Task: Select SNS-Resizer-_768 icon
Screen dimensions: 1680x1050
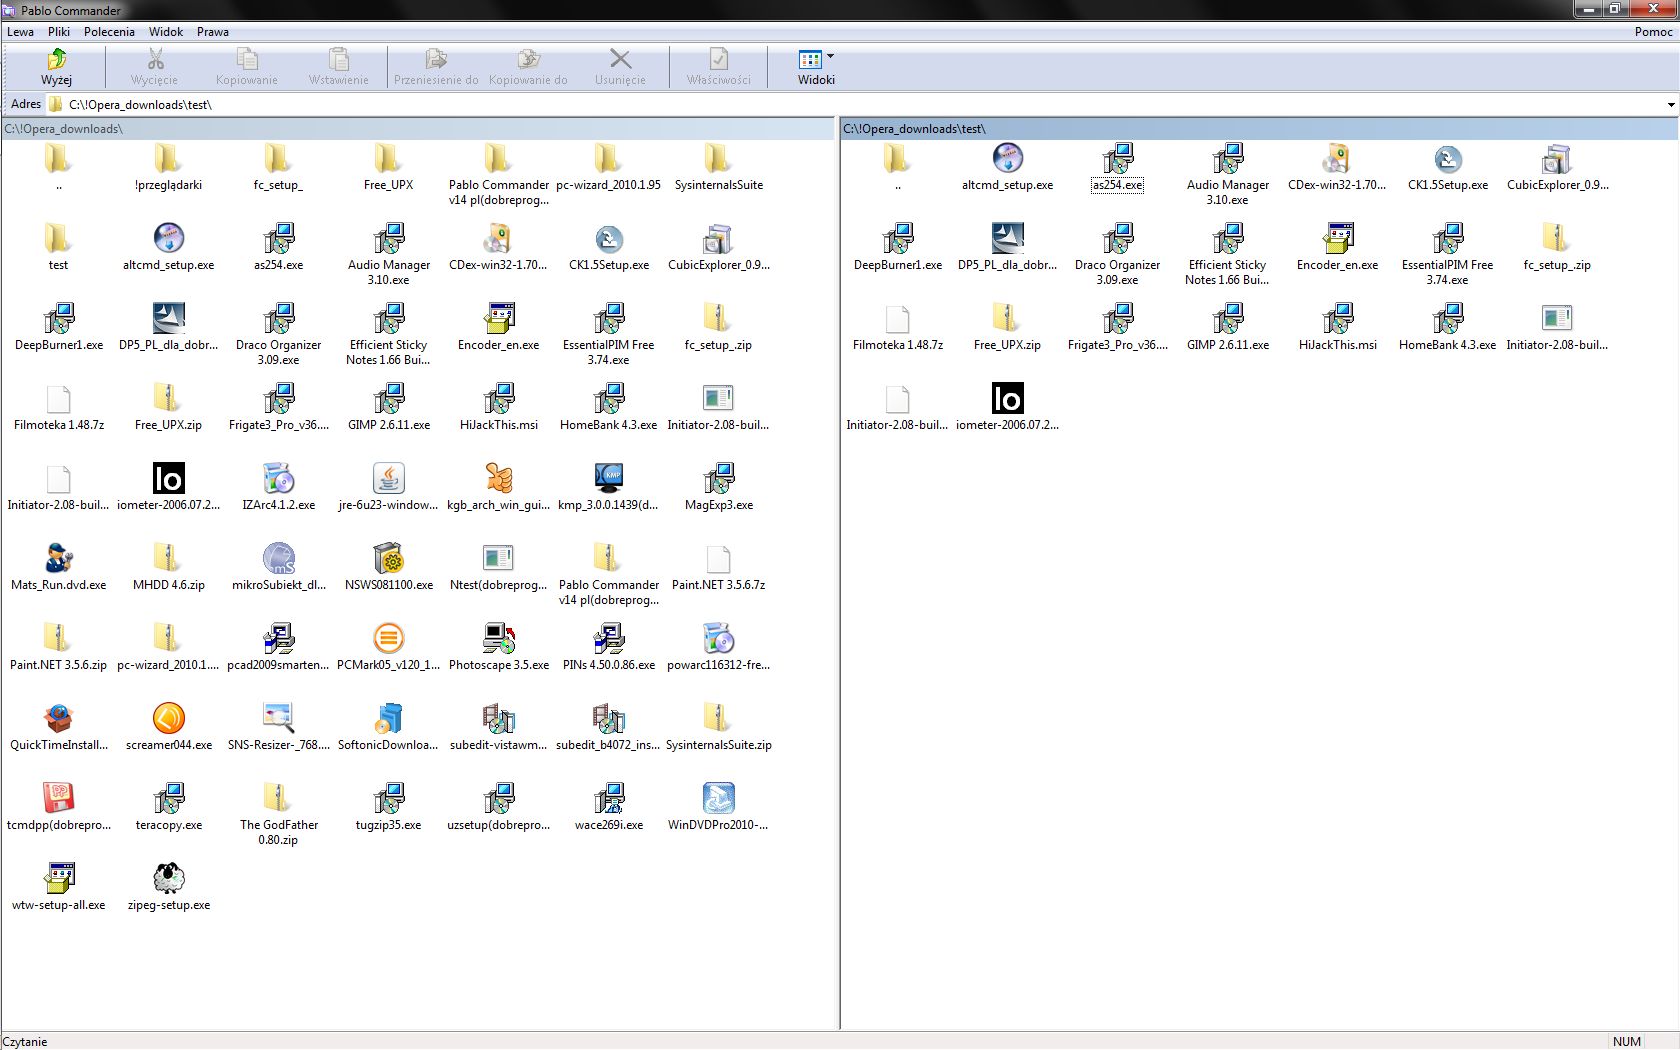Action: 278,719
